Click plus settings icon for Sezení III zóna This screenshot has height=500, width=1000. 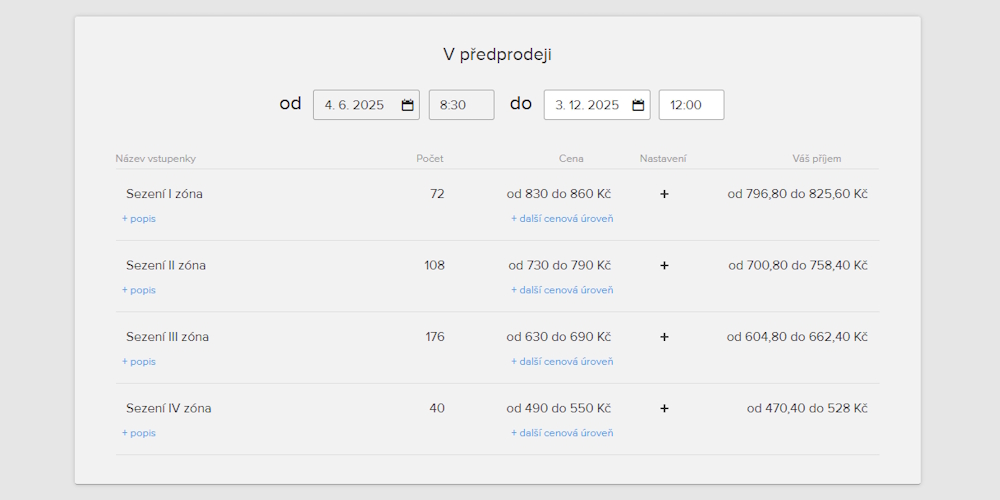[664, 337]
